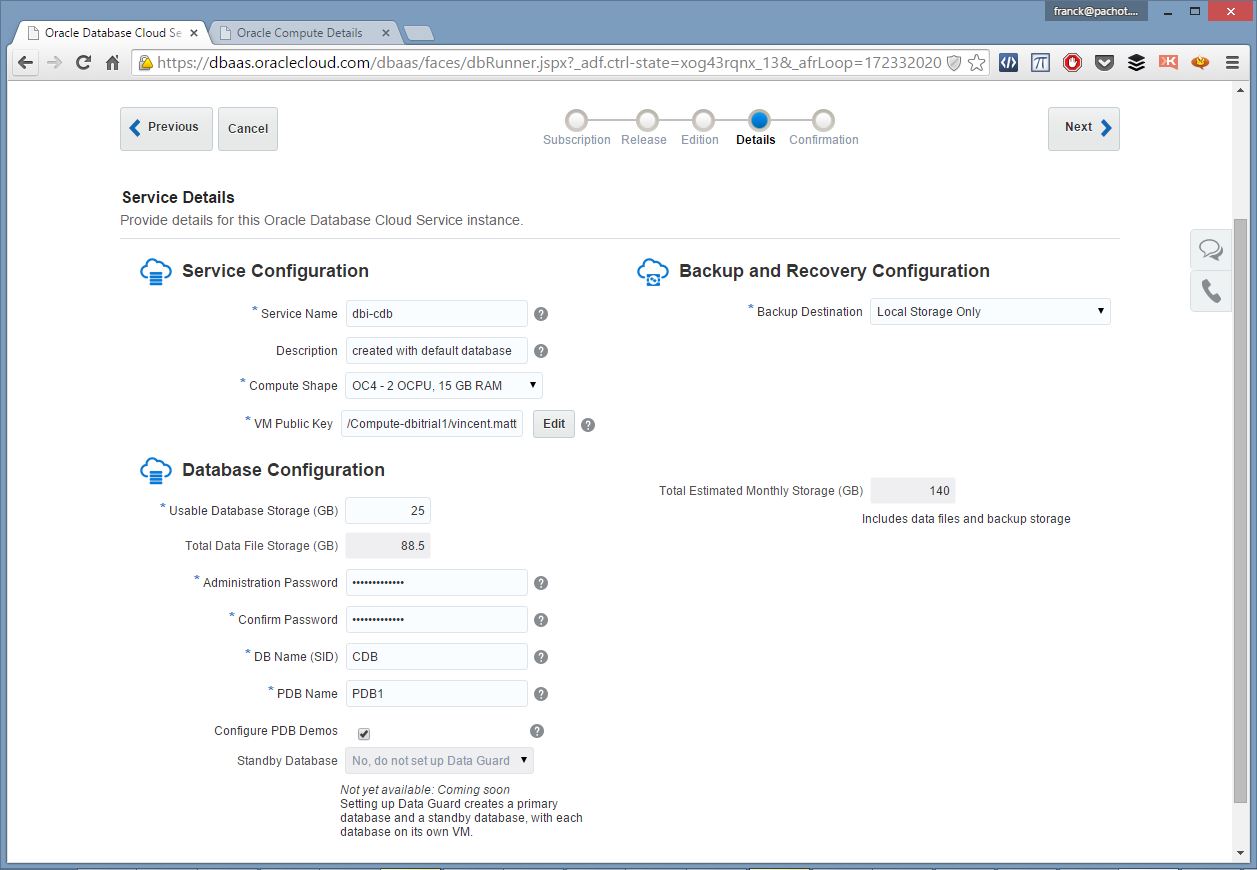Go to the Previous wizard page
This screenshot has width=1257, height=870.
coord(166,128)
